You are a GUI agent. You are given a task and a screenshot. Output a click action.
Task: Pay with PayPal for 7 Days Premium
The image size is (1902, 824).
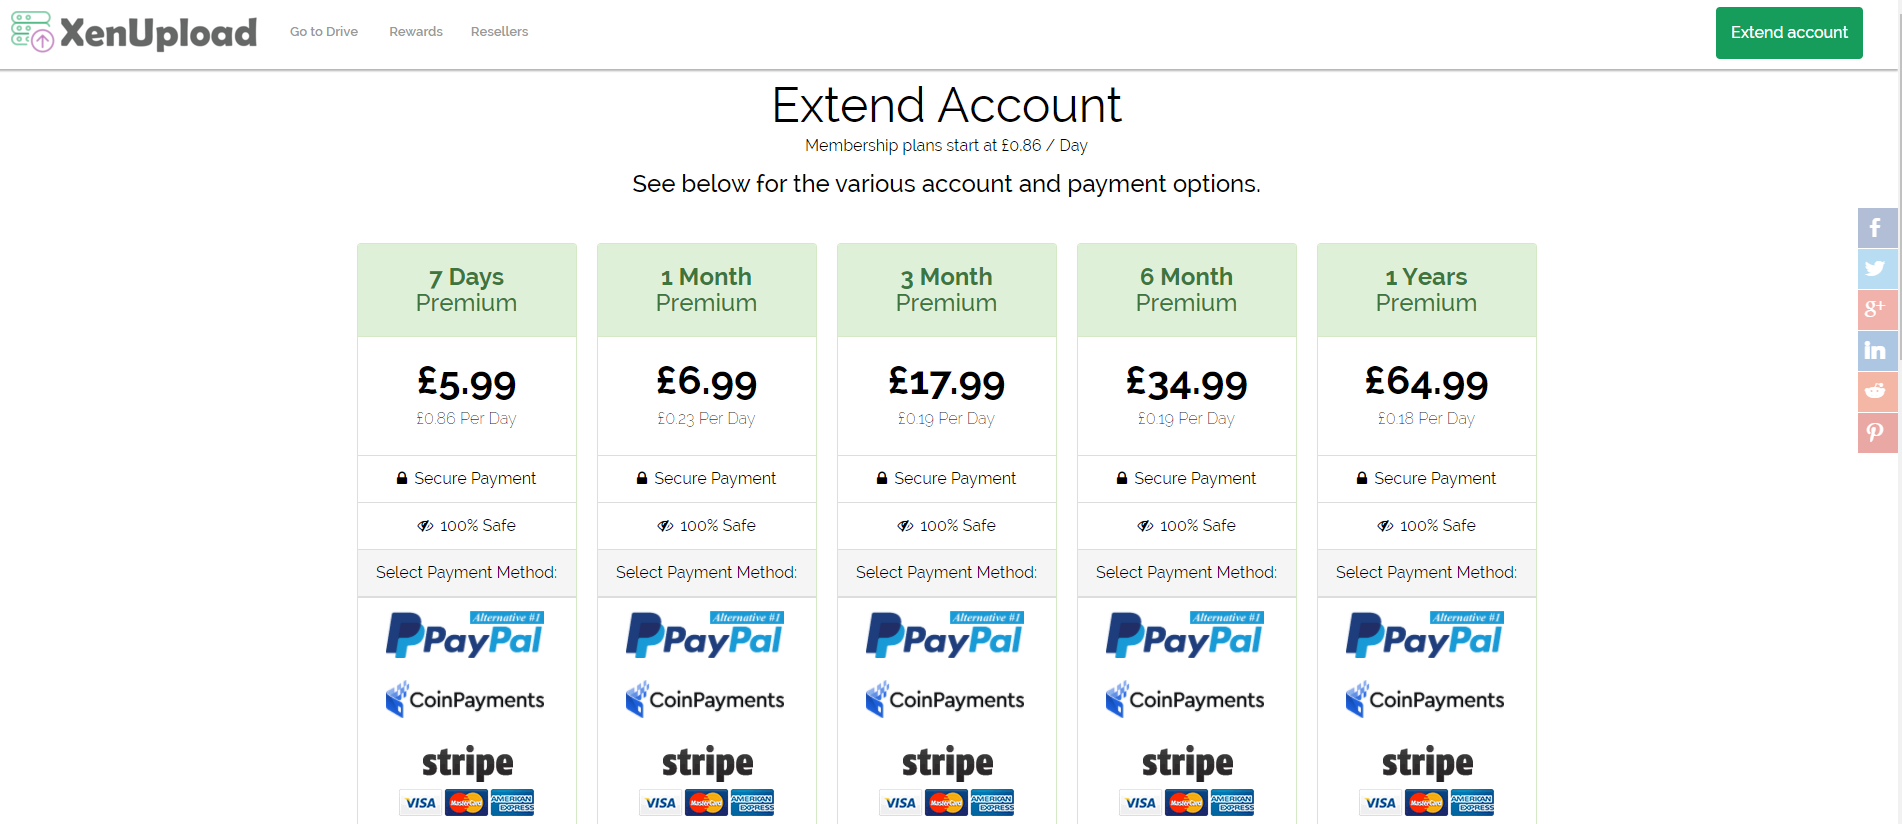[466, 635]
